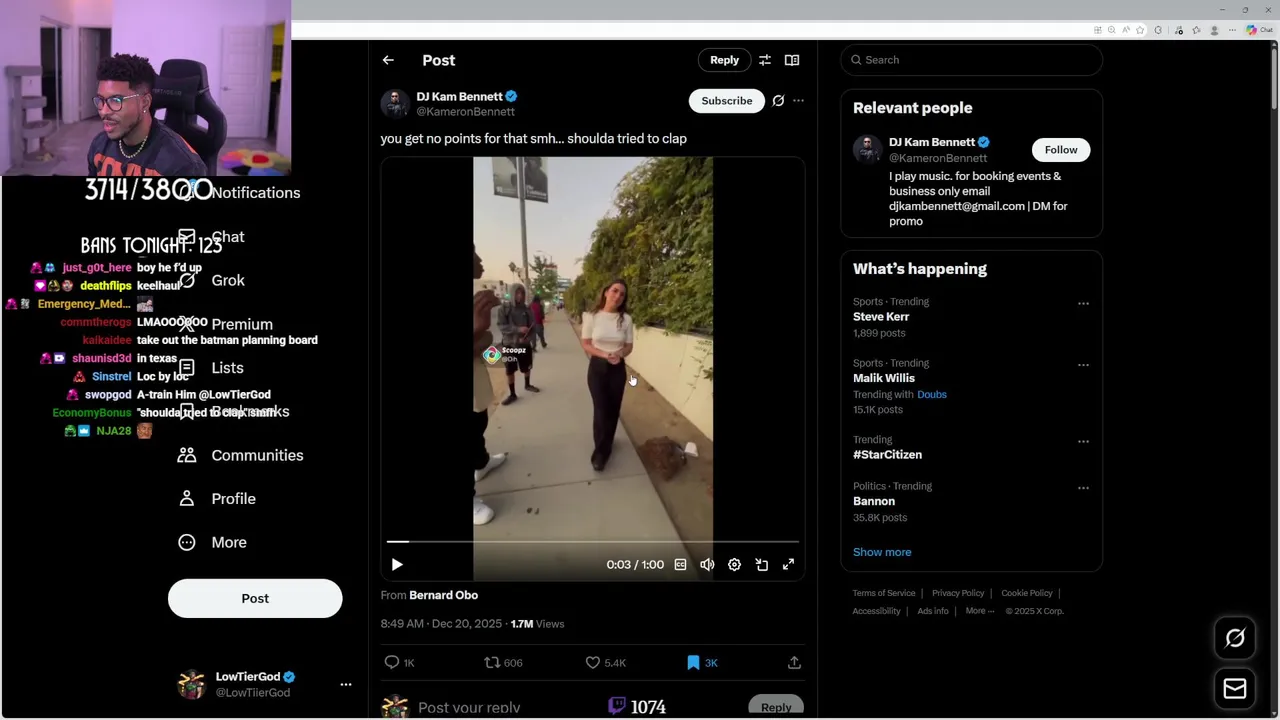Open the #StarCitizen trending topic
The width and height of the screenshot is (1280, 720).
(x=887, y=454)
